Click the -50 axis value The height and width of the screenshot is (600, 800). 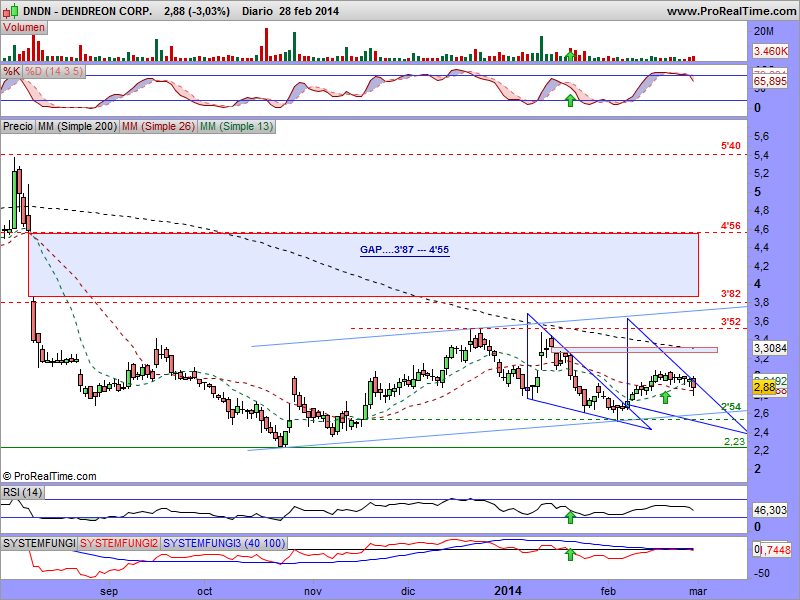click(x=762, y=573)
